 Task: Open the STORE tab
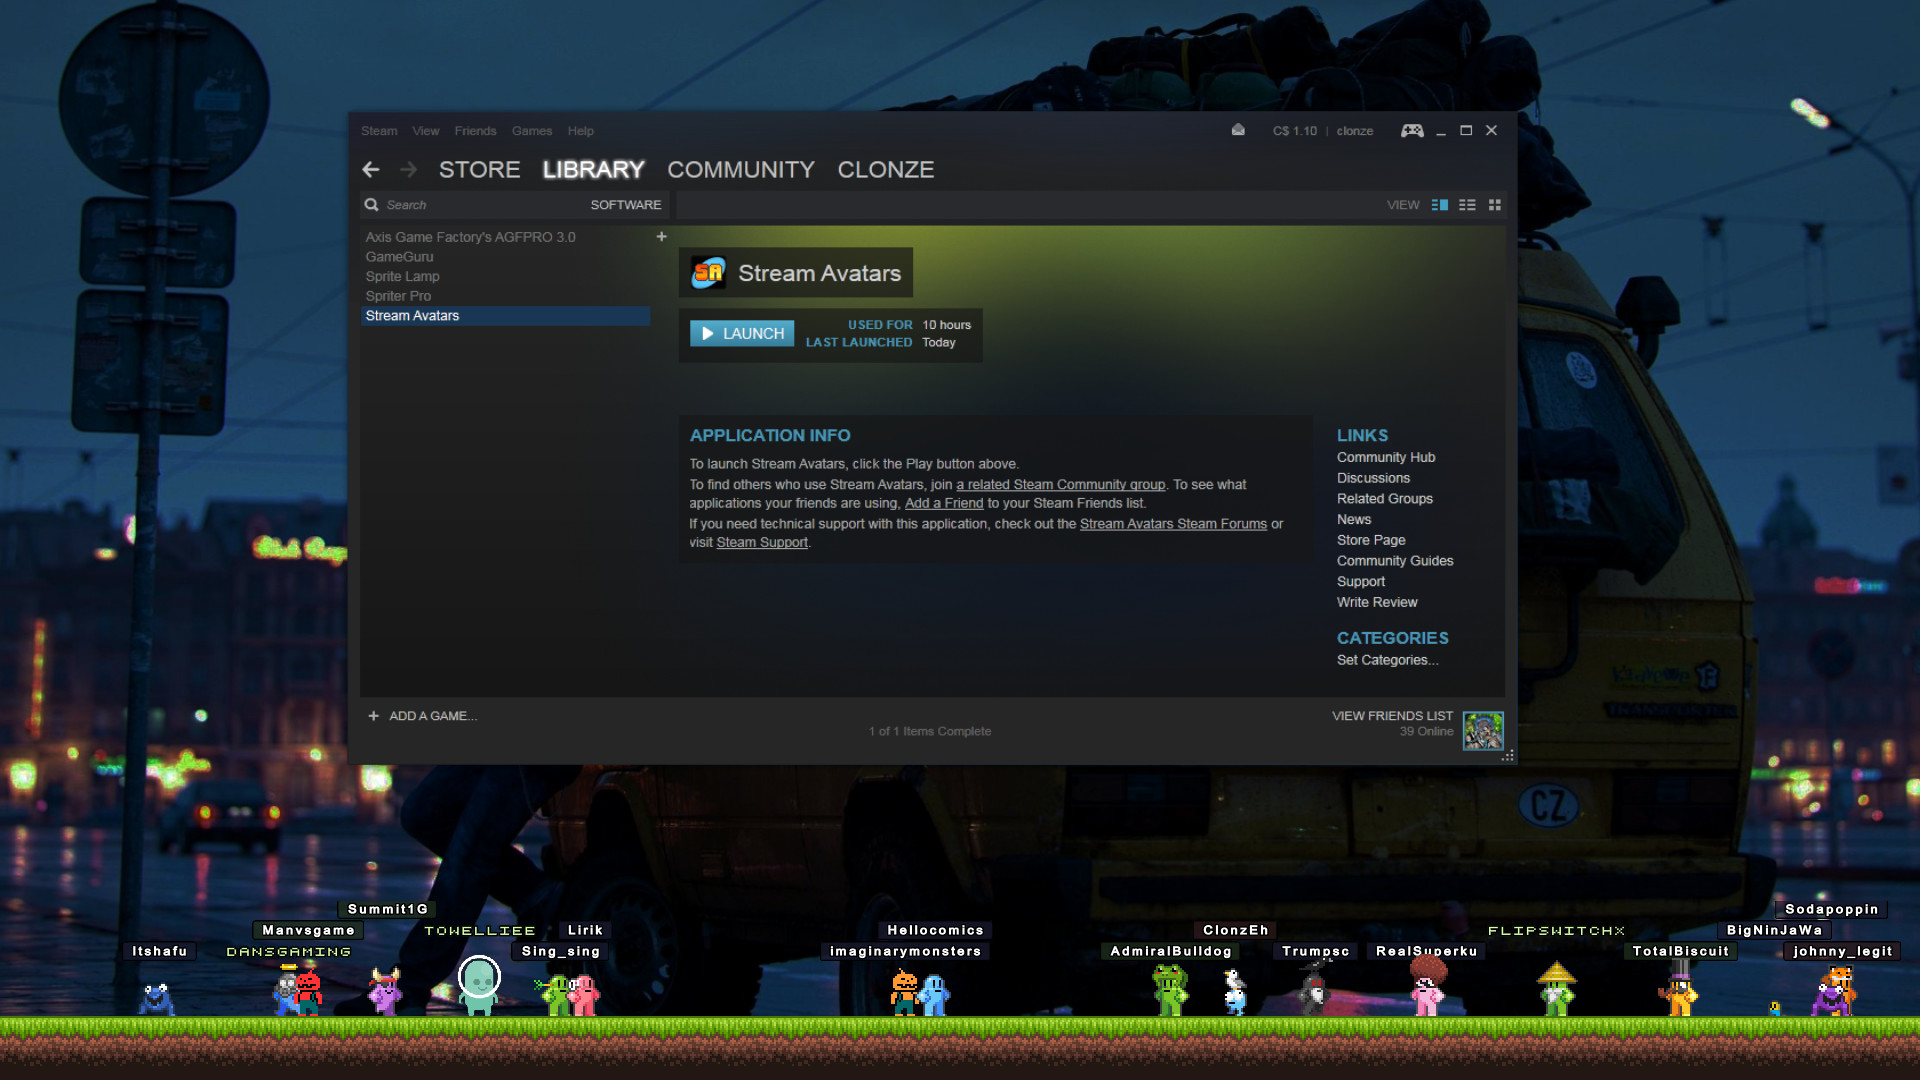pos(477,169)
